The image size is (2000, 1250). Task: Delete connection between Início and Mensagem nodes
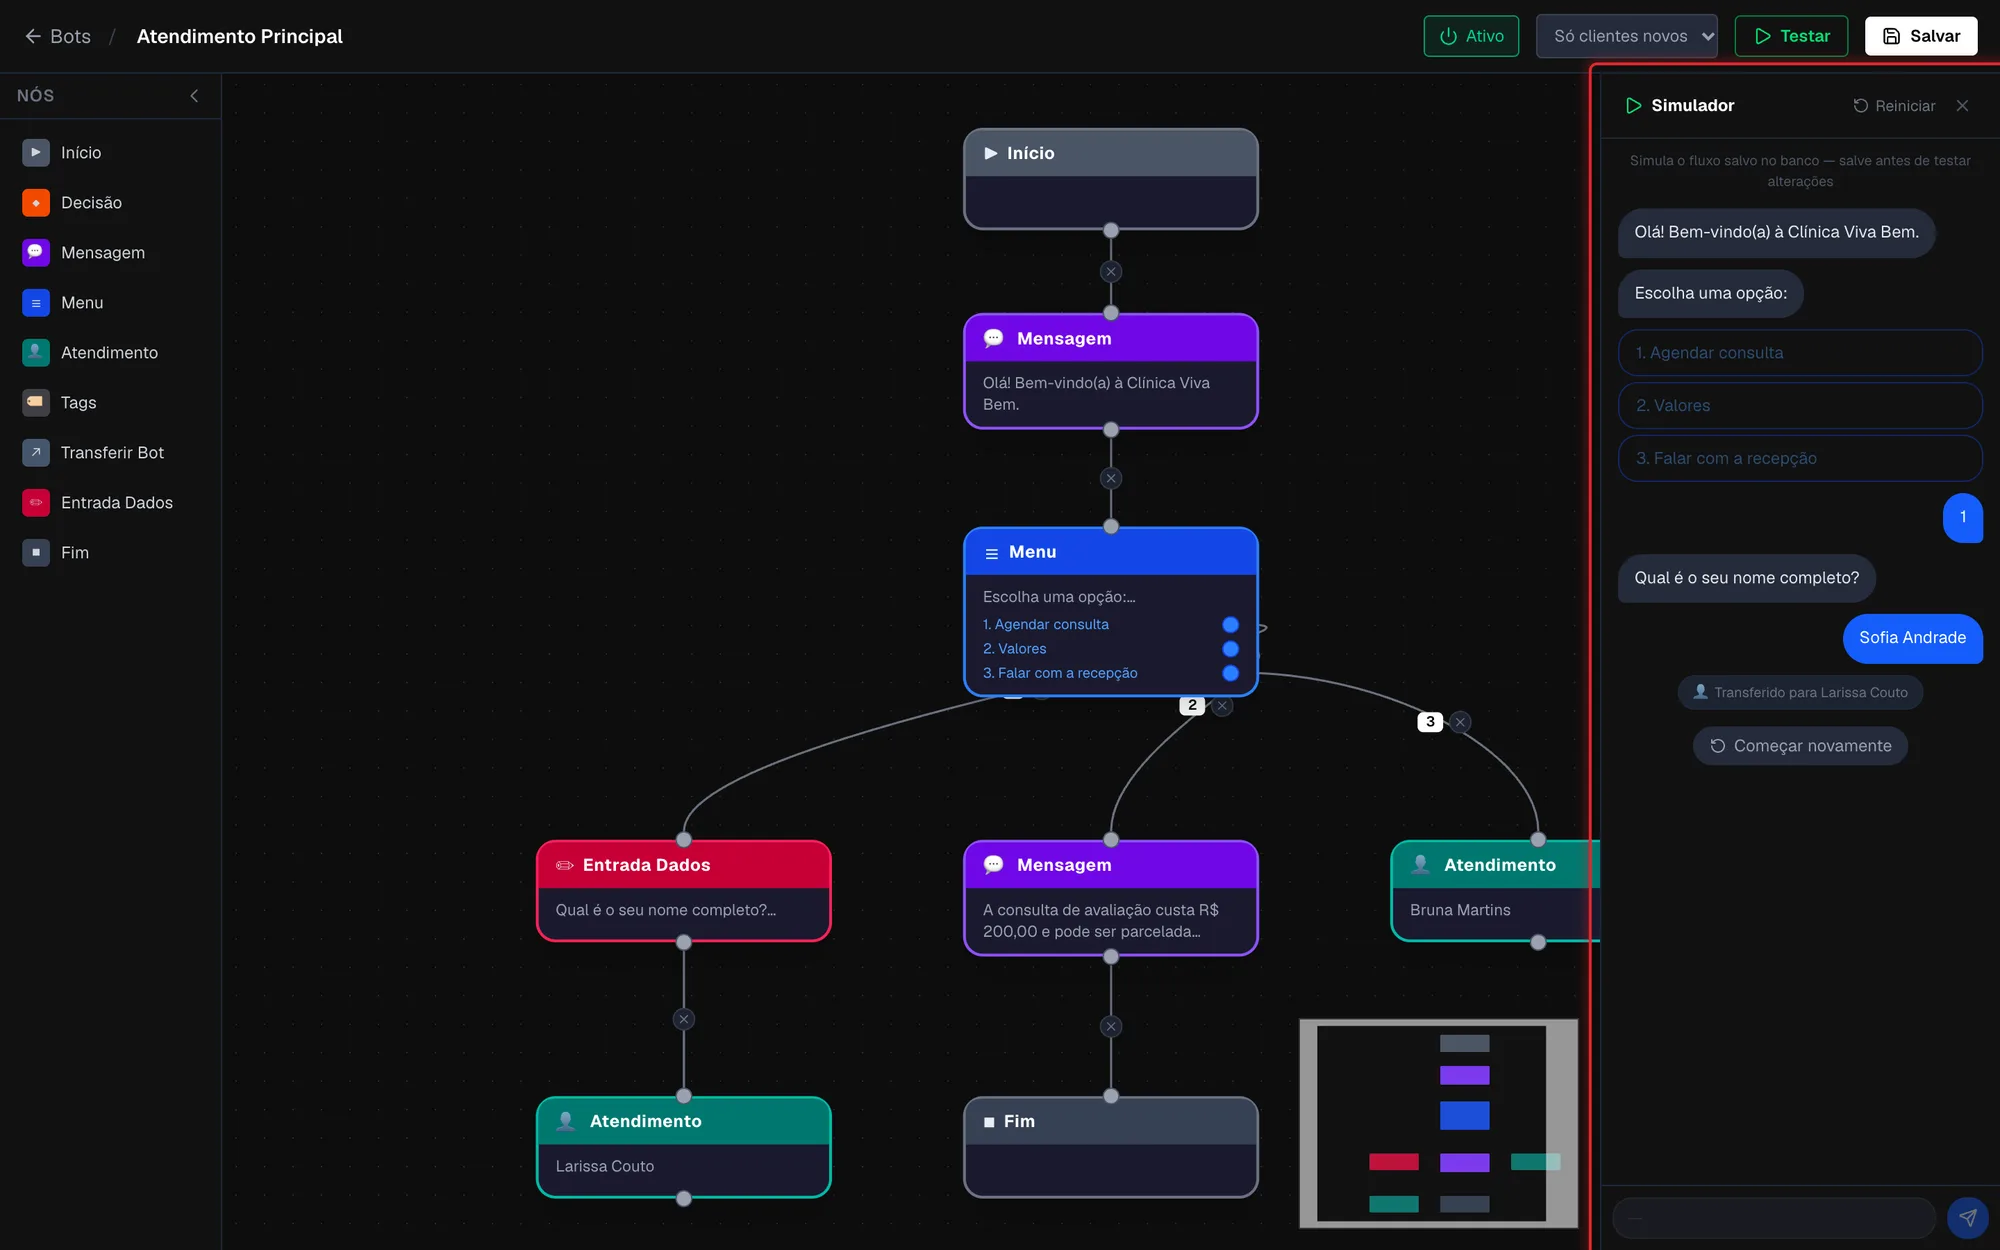pos(1110,271)
